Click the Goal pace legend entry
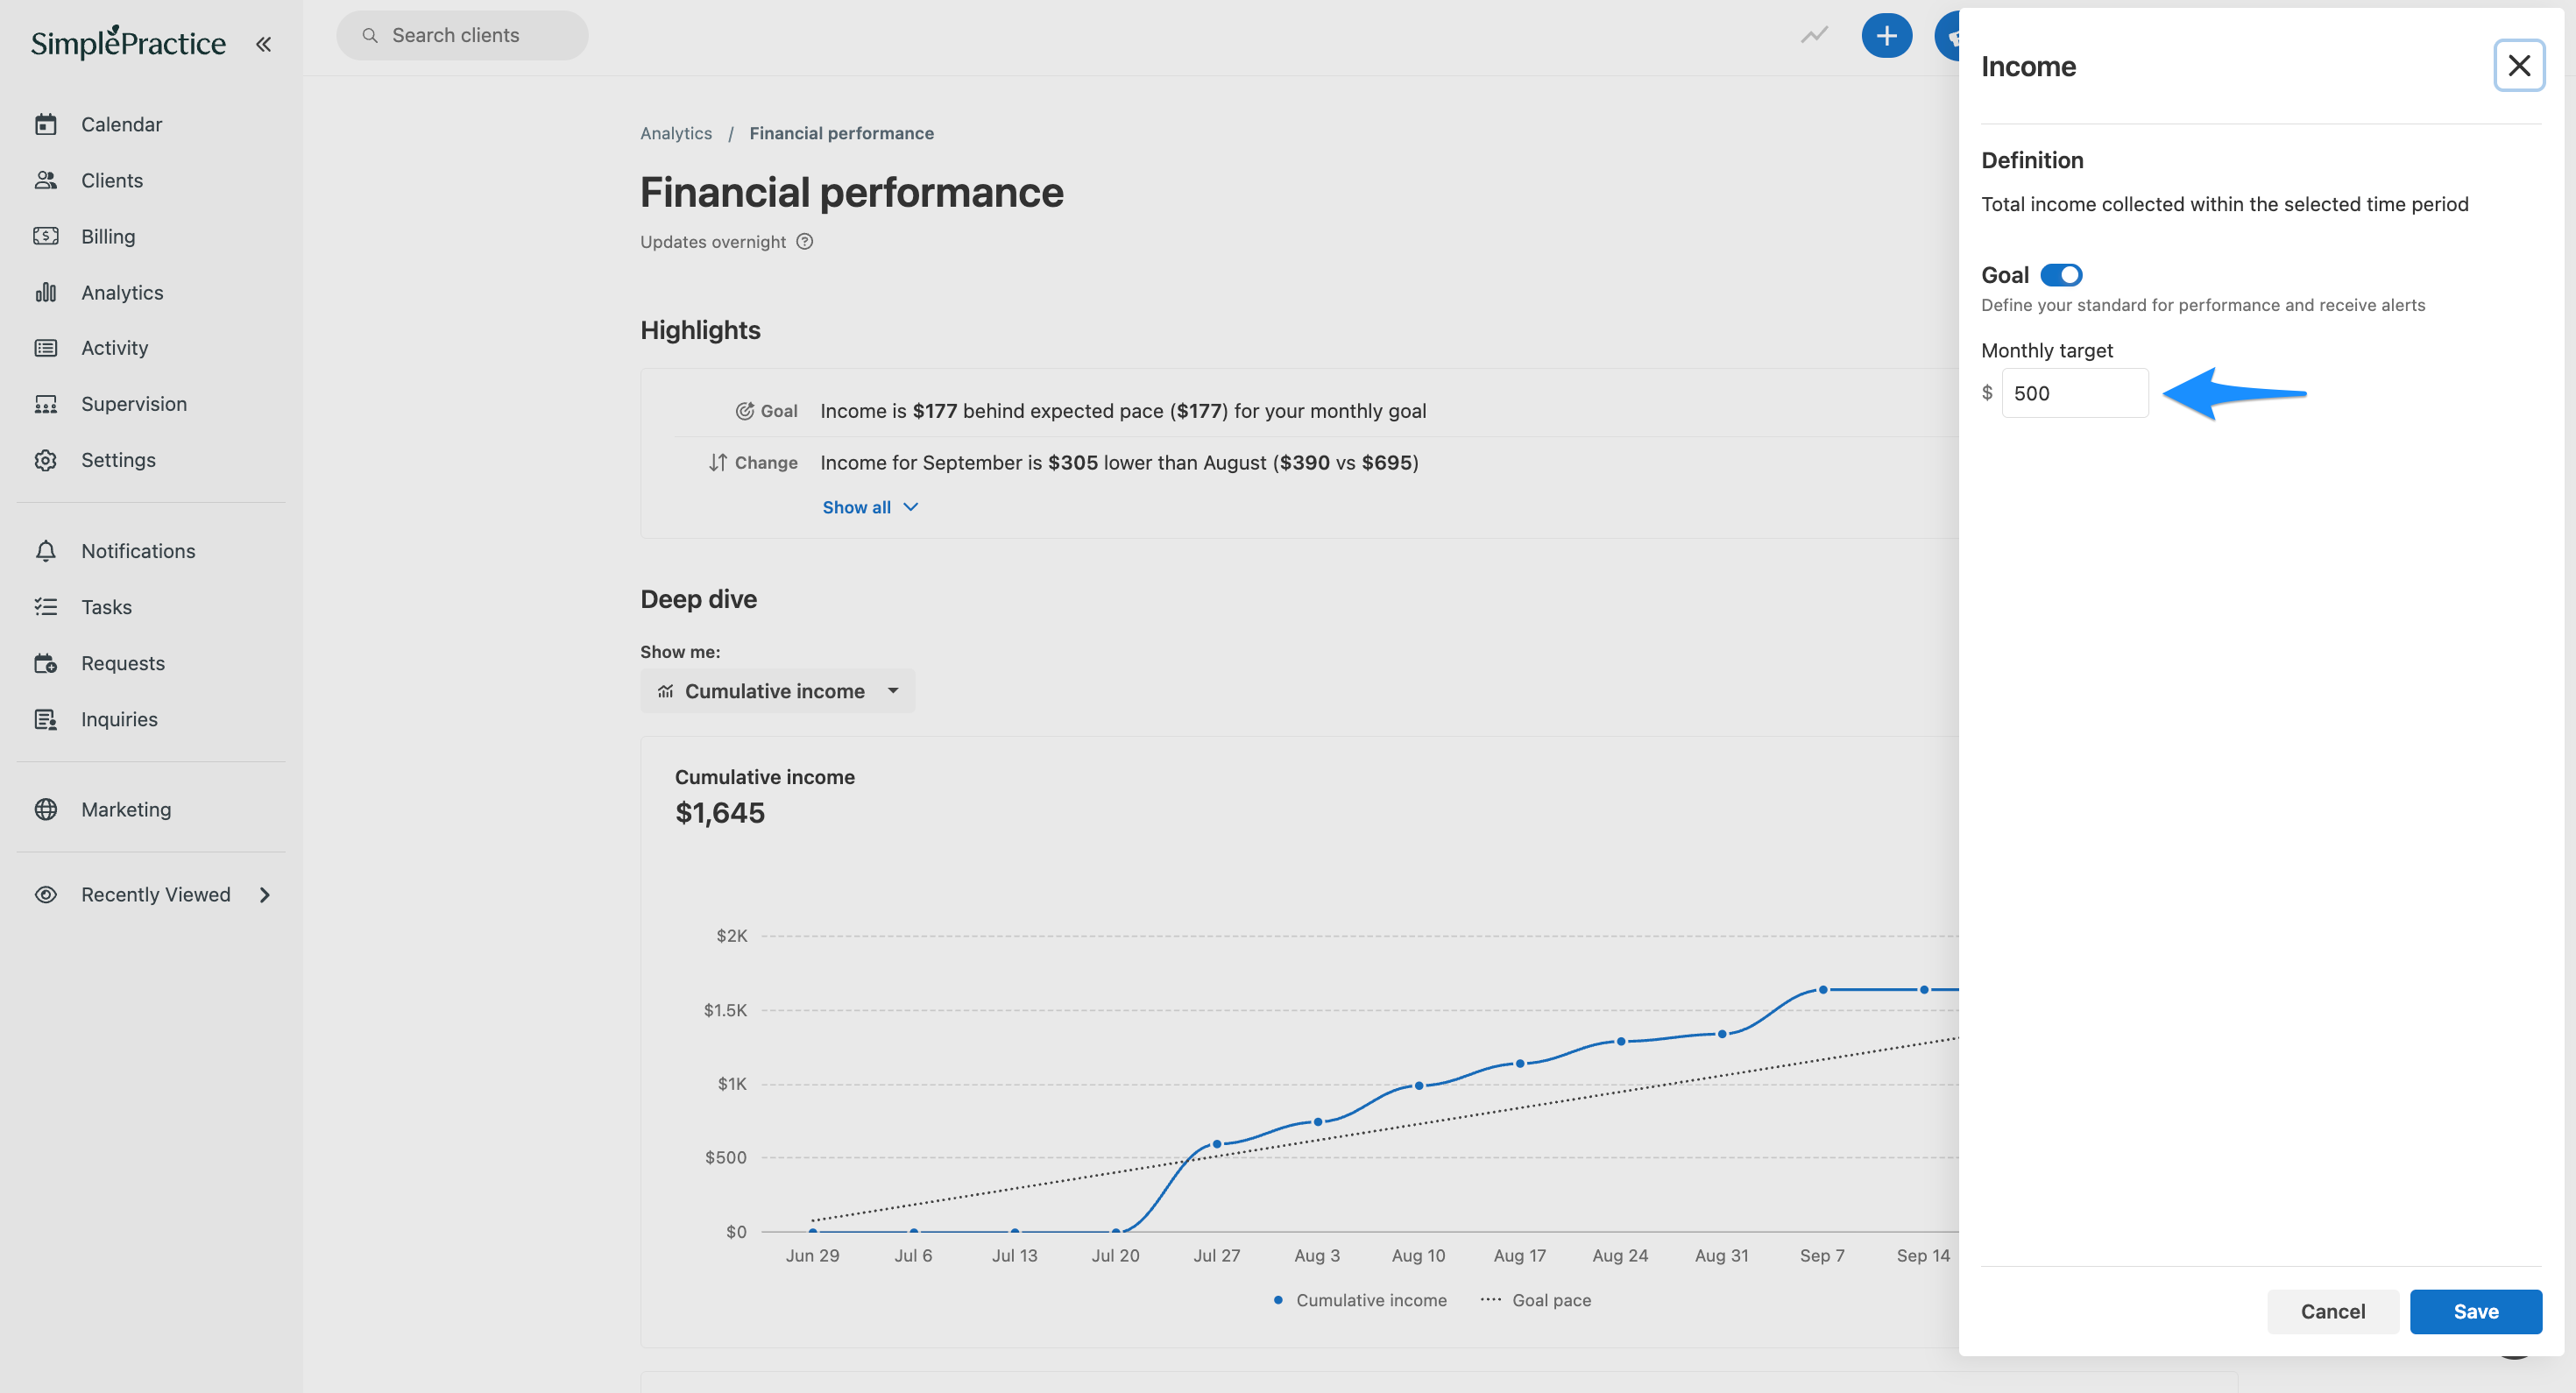Viewport: 2576px width, 1393px height. pos(1535,1300)
